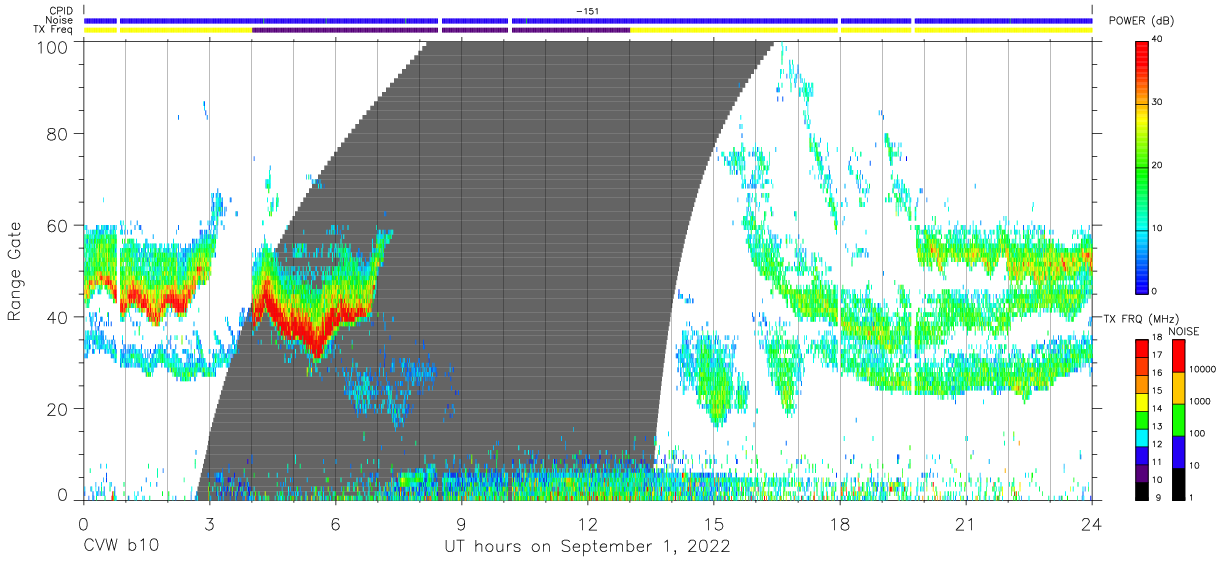This screenshot has width=1228, height=567.
Task: Click the 100 label on the noise legend
Action: pyautogui.click(x=1197, y=433)
